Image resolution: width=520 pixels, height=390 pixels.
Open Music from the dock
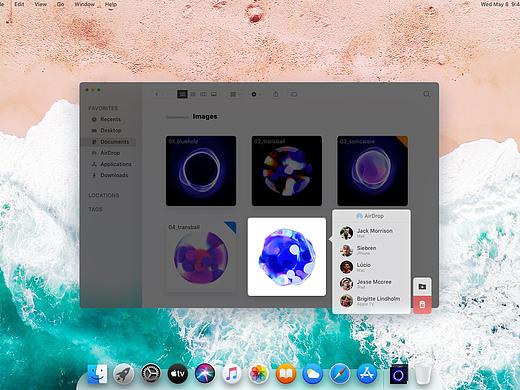point(231,374)
